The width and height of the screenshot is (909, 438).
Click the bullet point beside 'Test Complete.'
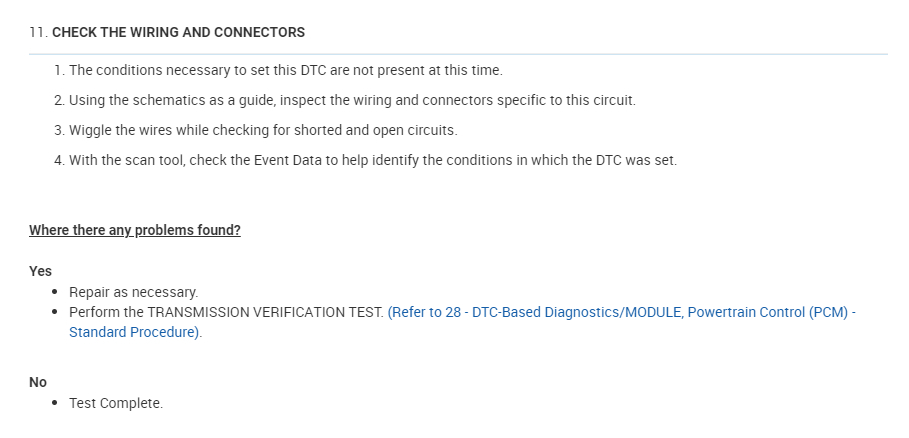[x=54, y=403]
